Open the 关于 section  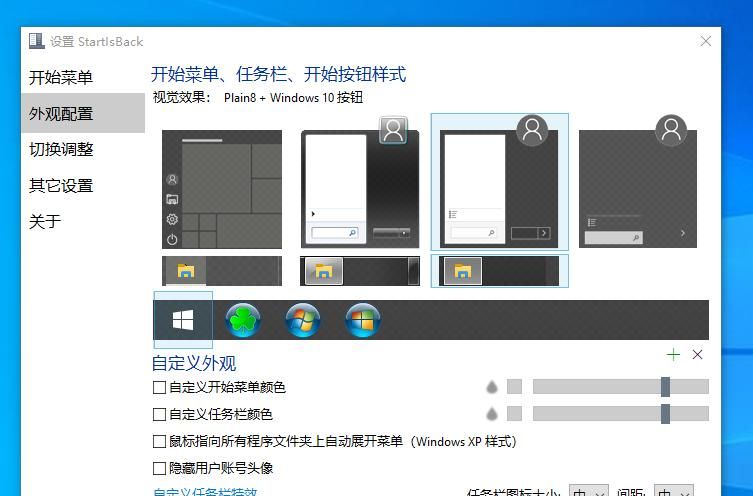(45, 221)
